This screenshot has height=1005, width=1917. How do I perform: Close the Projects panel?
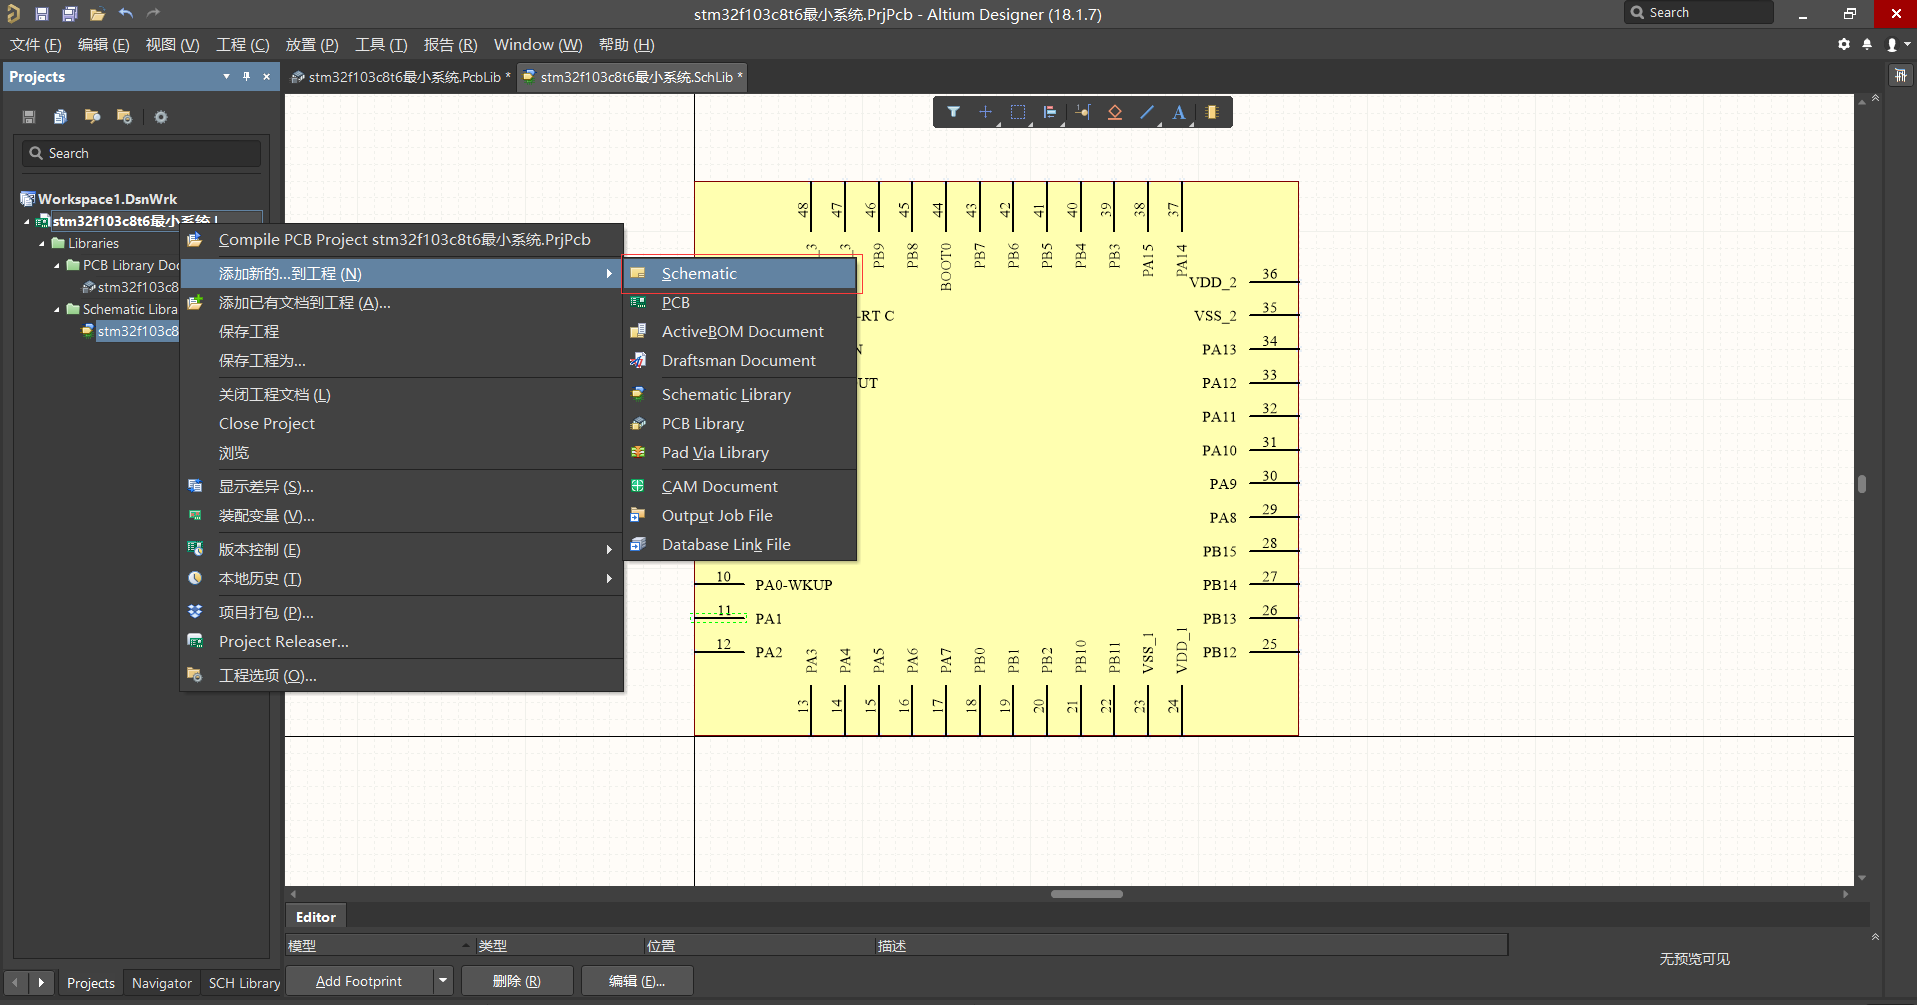pyautogui.click(x=266, y=76)
